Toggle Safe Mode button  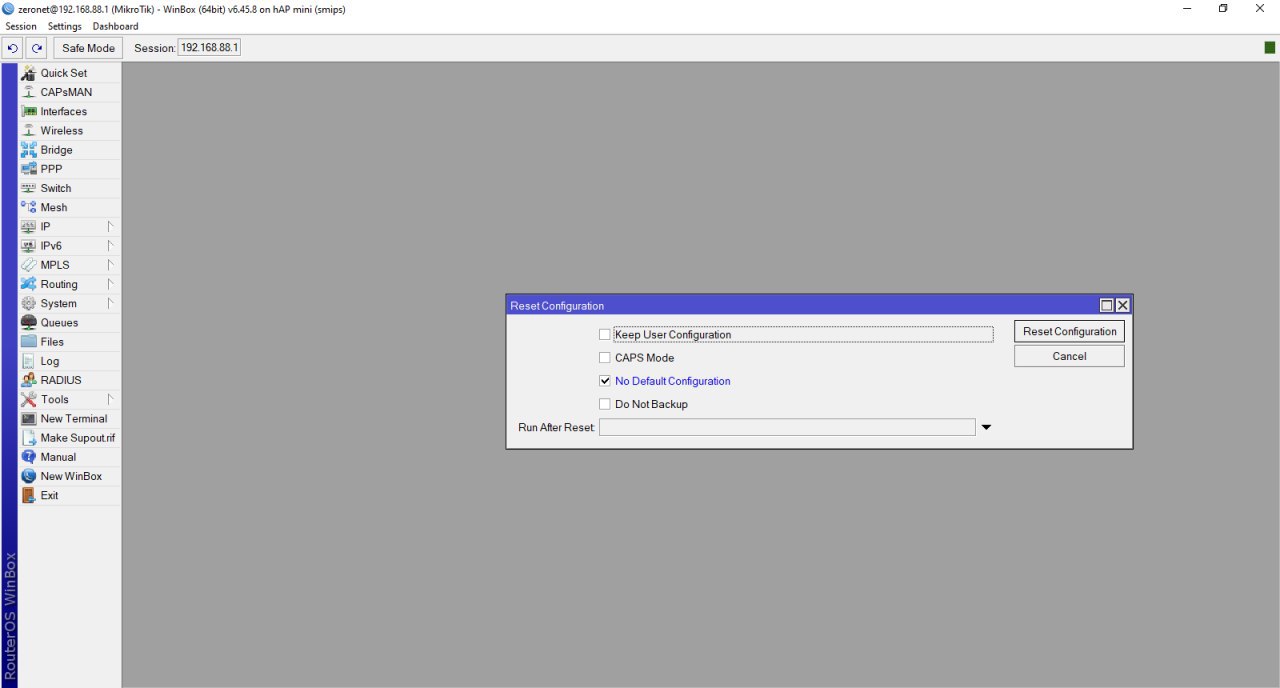point(88,48)
